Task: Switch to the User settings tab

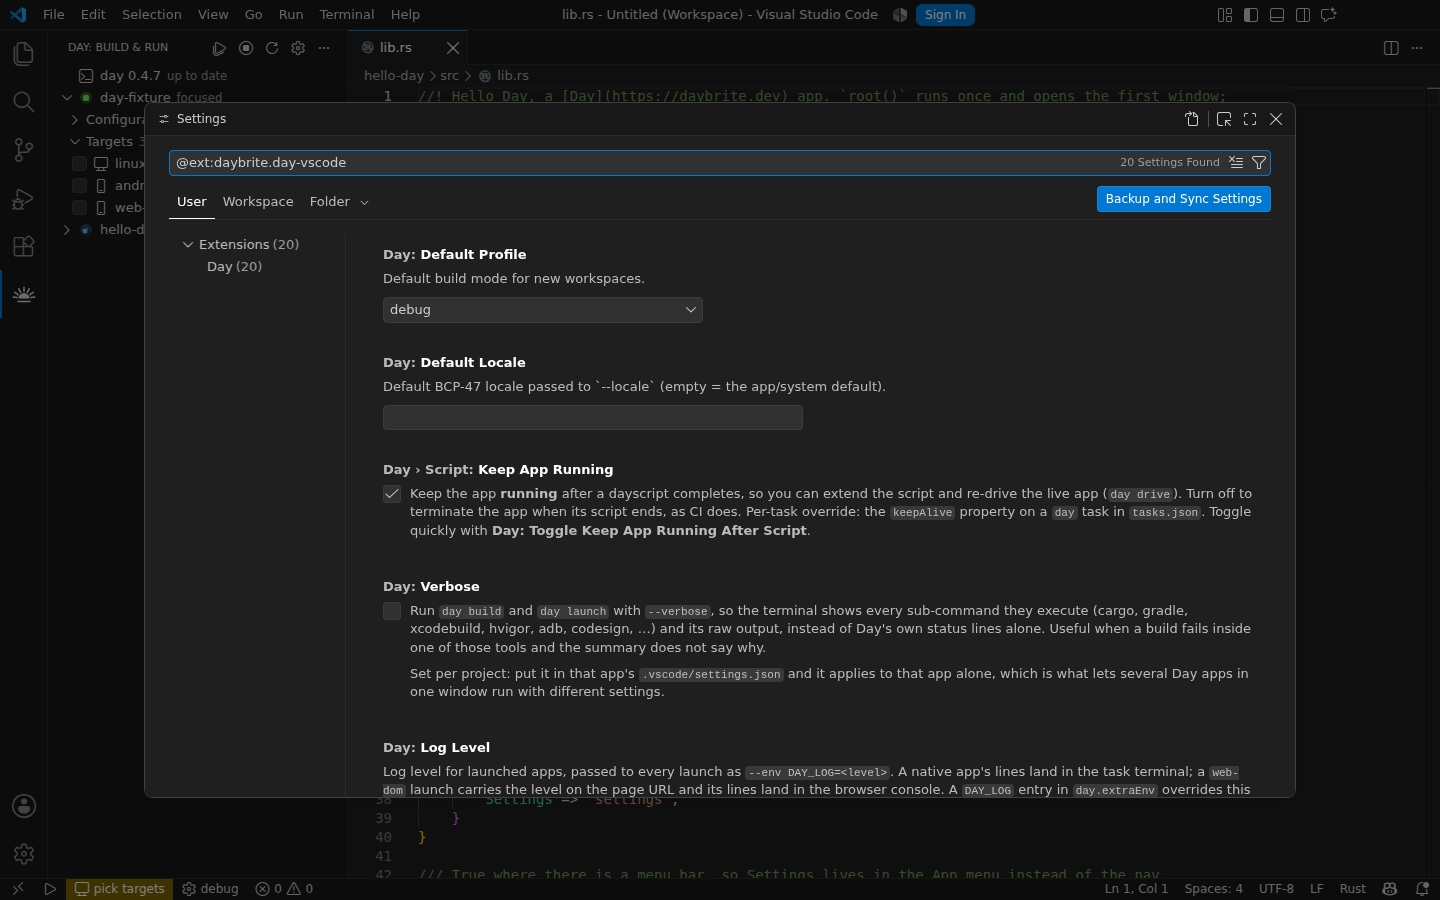Action: (x=192, y=202)
